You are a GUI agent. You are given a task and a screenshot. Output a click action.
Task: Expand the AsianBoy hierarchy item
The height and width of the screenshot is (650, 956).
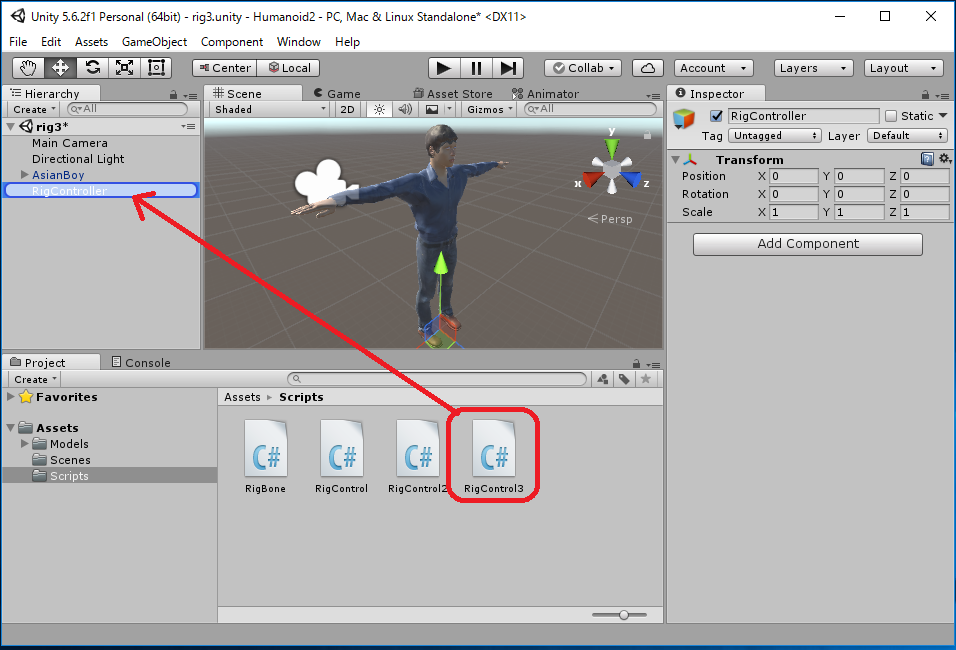pyautogui.click(x=25, y=175)
